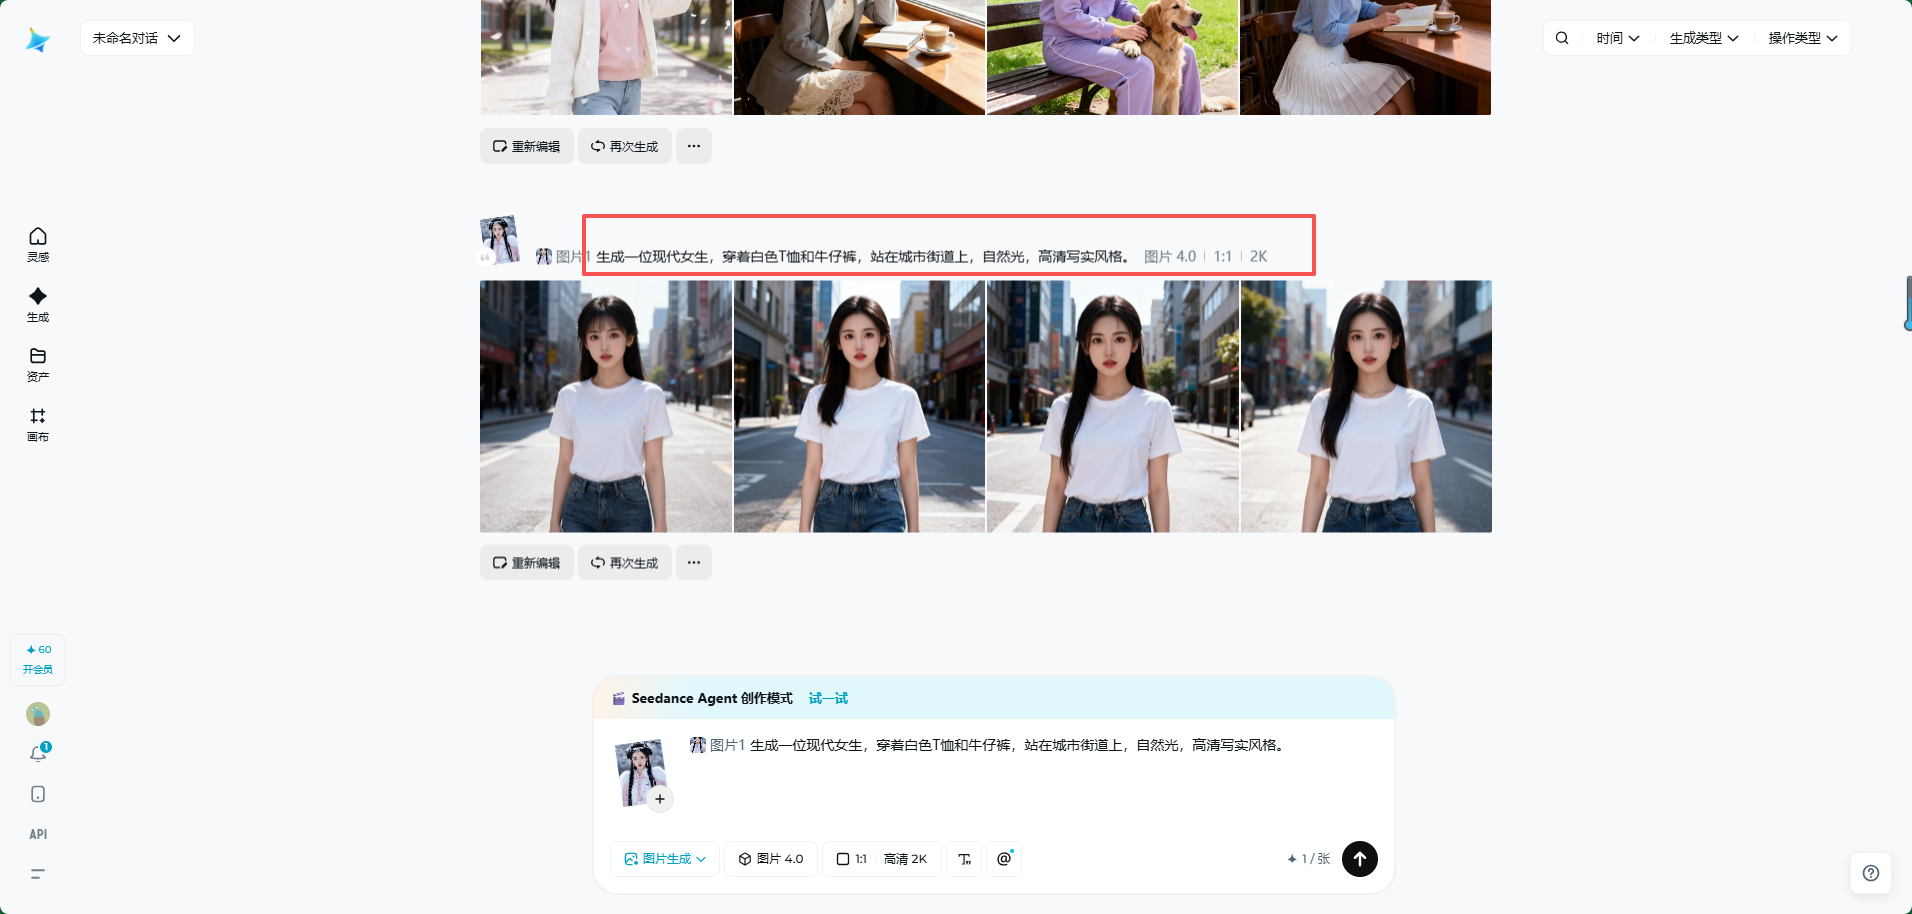Click 重新编辑 to re-edit the prompt
The image size is (1912, 914).
pos(526,562)
